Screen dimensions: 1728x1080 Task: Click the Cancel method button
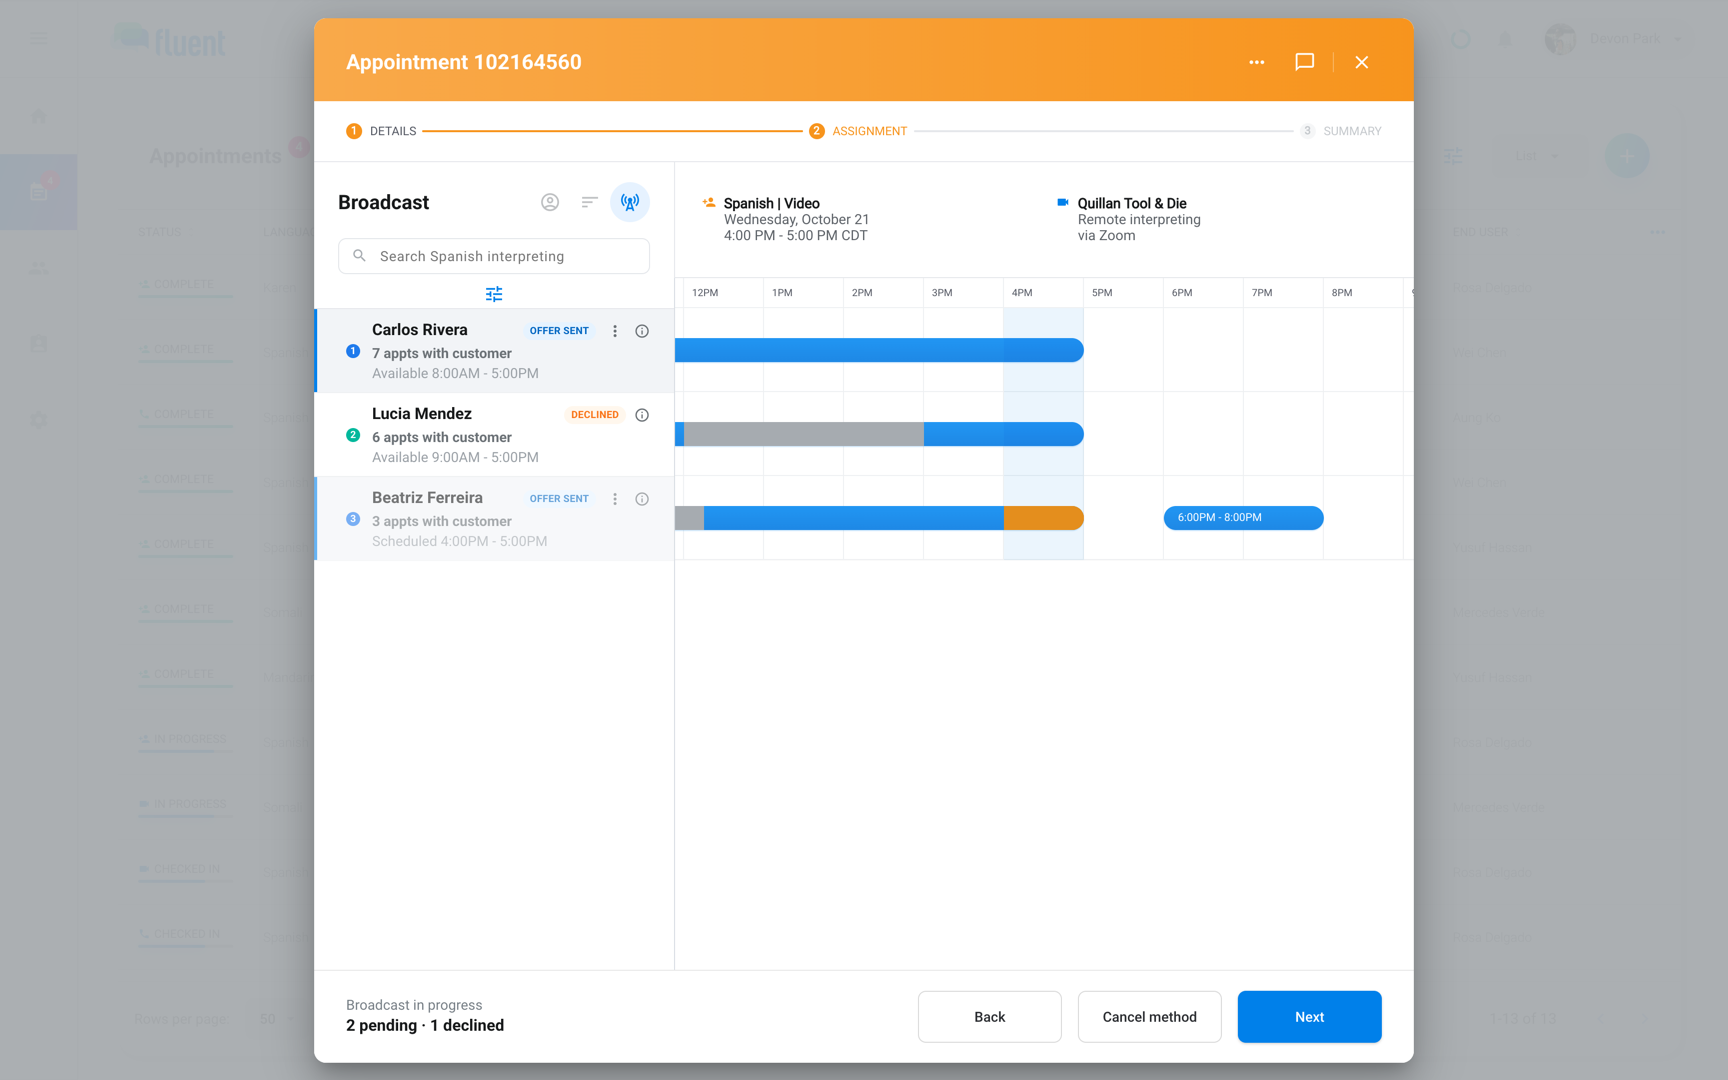click(1150, 1017)
